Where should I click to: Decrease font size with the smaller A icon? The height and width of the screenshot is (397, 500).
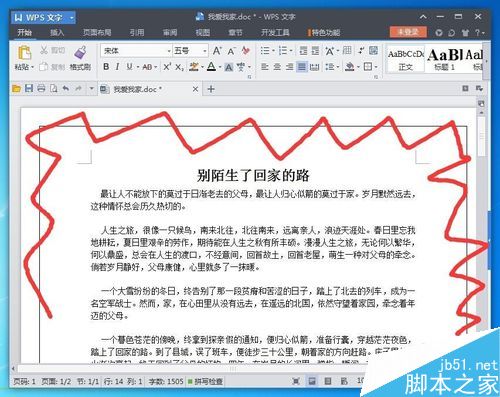(x=231, y=51)
